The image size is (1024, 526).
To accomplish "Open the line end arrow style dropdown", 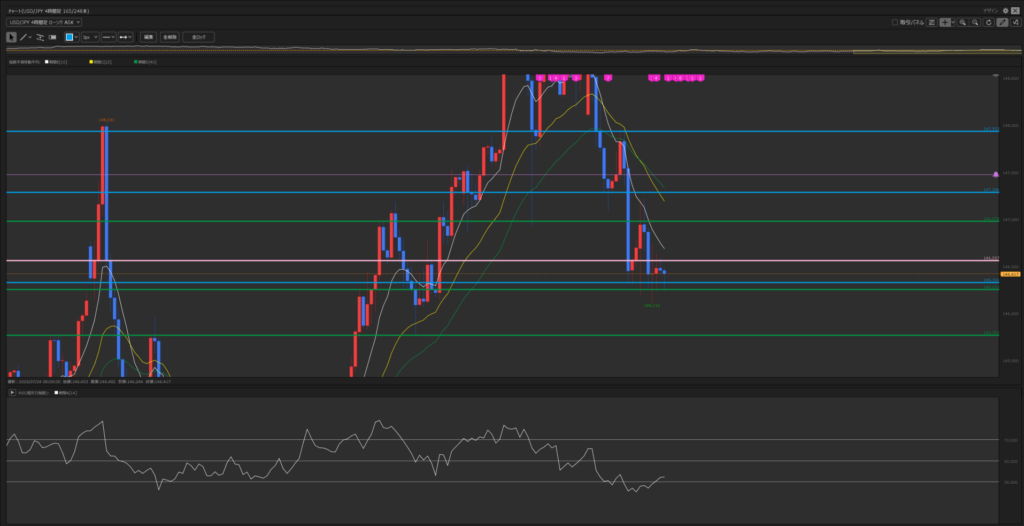I will [x=125, y=37].
